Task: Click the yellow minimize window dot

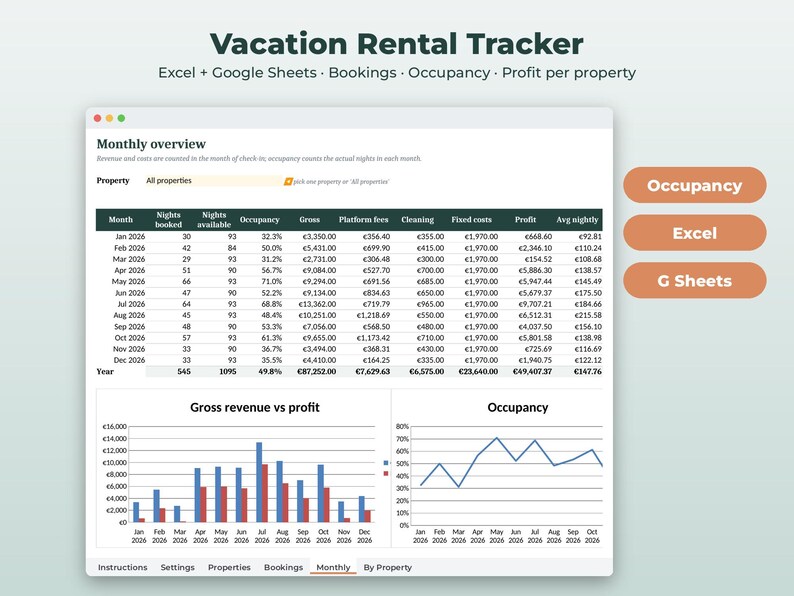Action: [x=109, y=118]
